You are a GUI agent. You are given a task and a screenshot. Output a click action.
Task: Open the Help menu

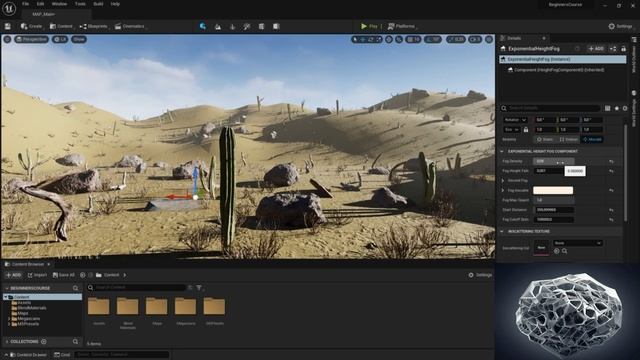[116, 4]
